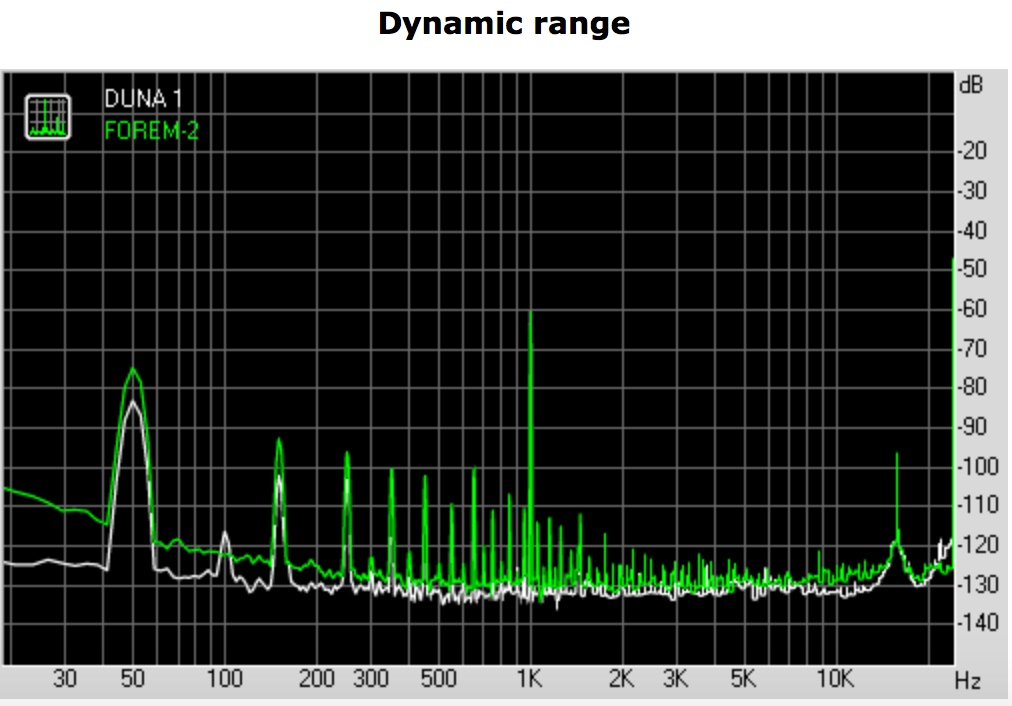Click the dB axis unit label
Viewport: 1012px width, 706px height.
coord(970,86)
